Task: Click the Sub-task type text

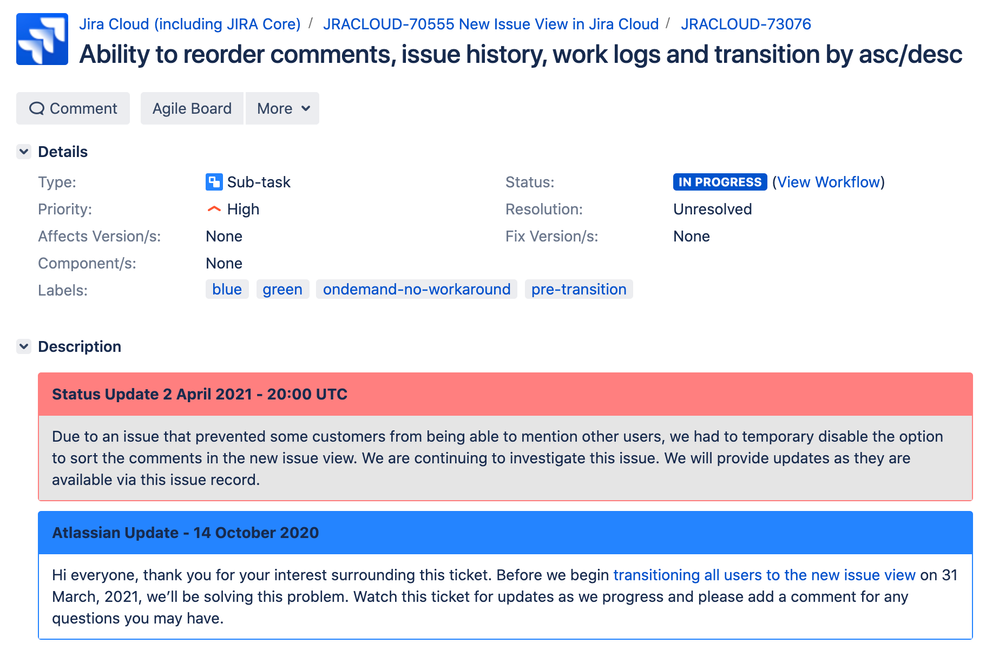Action: (259, 182)
